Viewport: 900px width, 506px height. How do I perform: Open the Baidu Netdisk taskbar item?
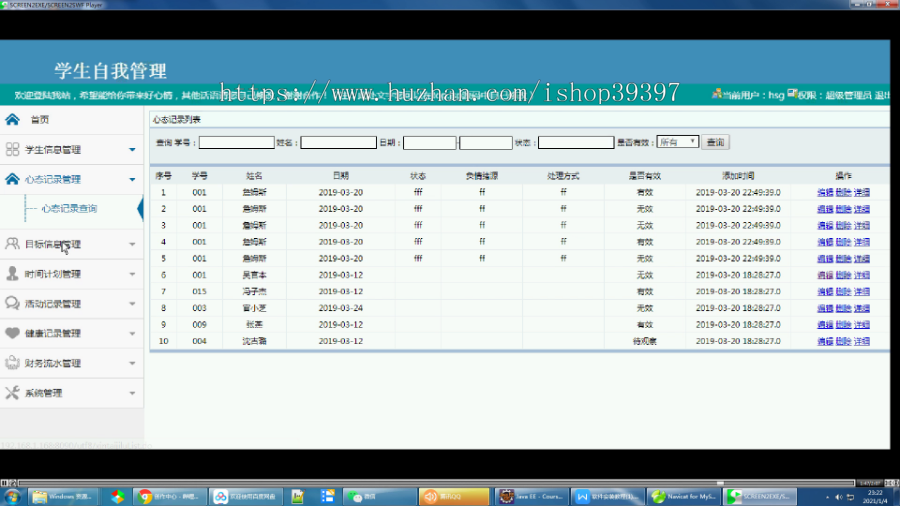coord(245,497)
